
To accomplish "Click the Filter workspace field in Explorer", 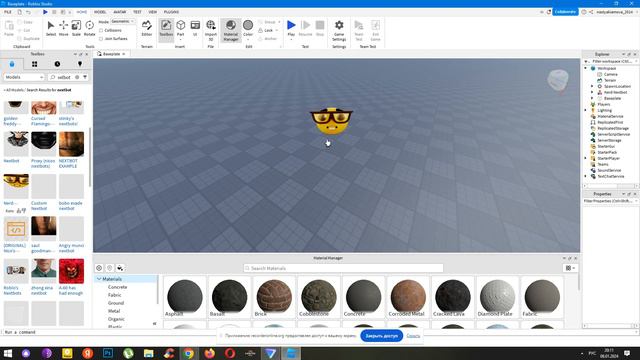I will [611, 61].
